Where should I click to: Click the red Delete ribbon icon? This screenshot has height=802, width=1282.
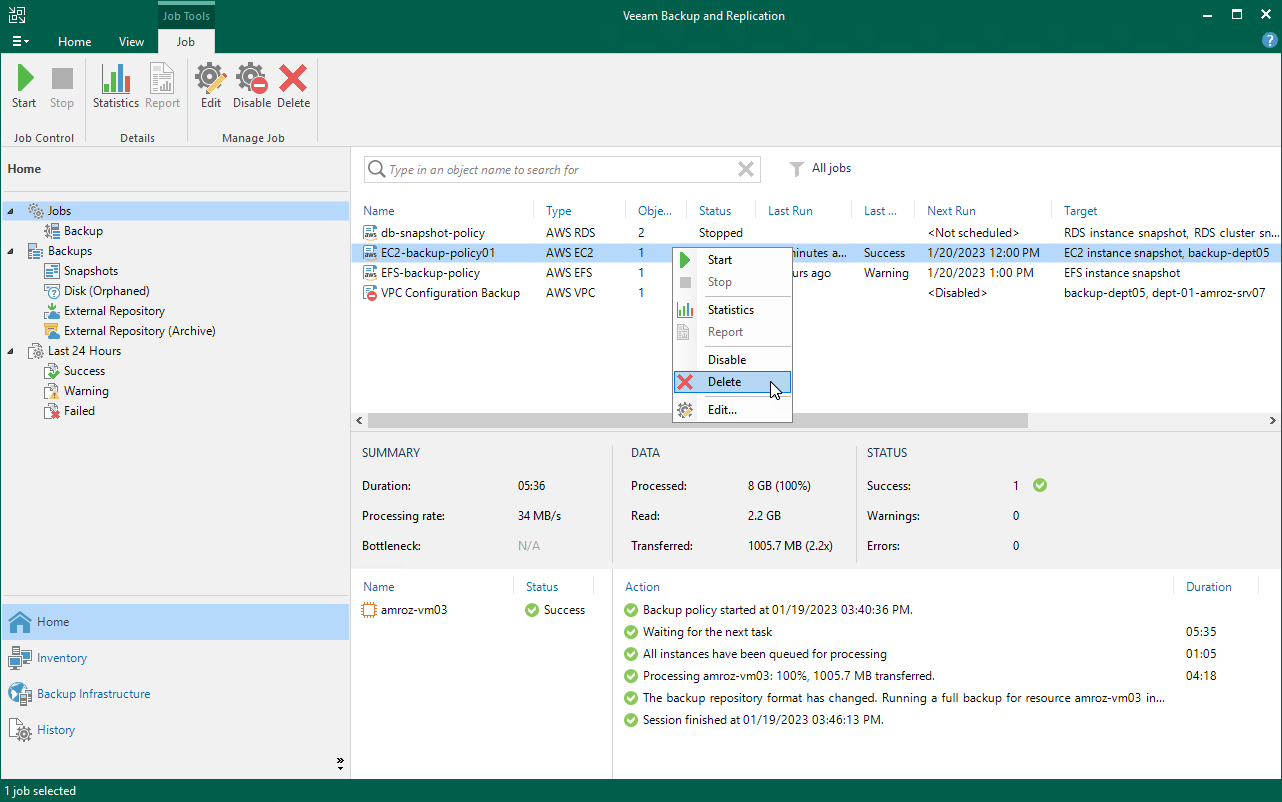click(x=293, y=87)
